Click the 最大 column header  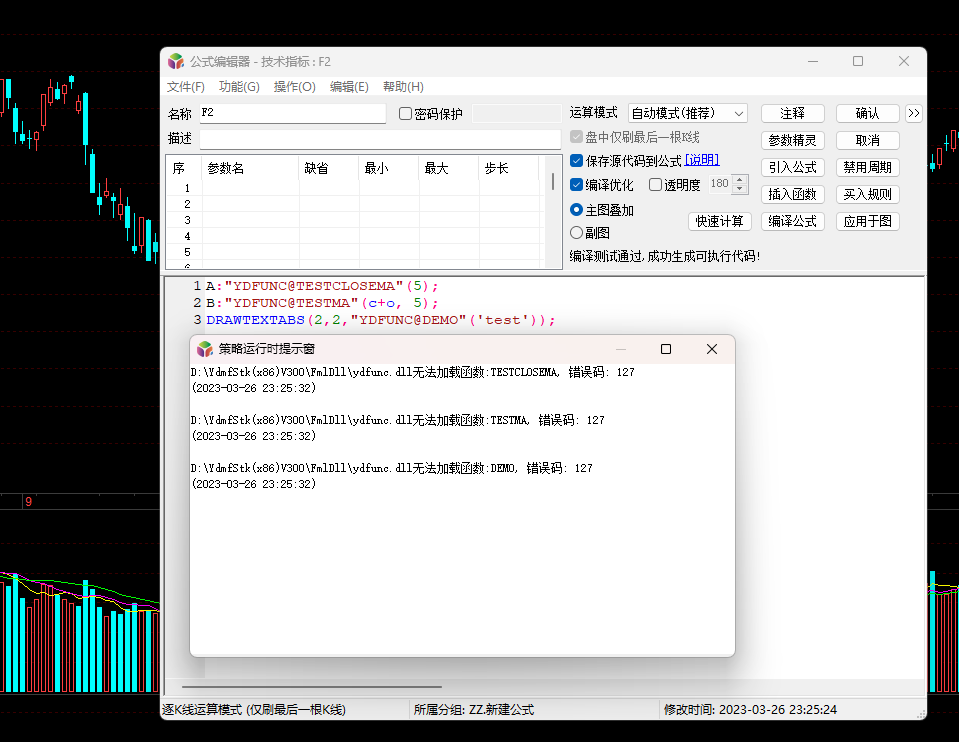click(x=448, y=168)
